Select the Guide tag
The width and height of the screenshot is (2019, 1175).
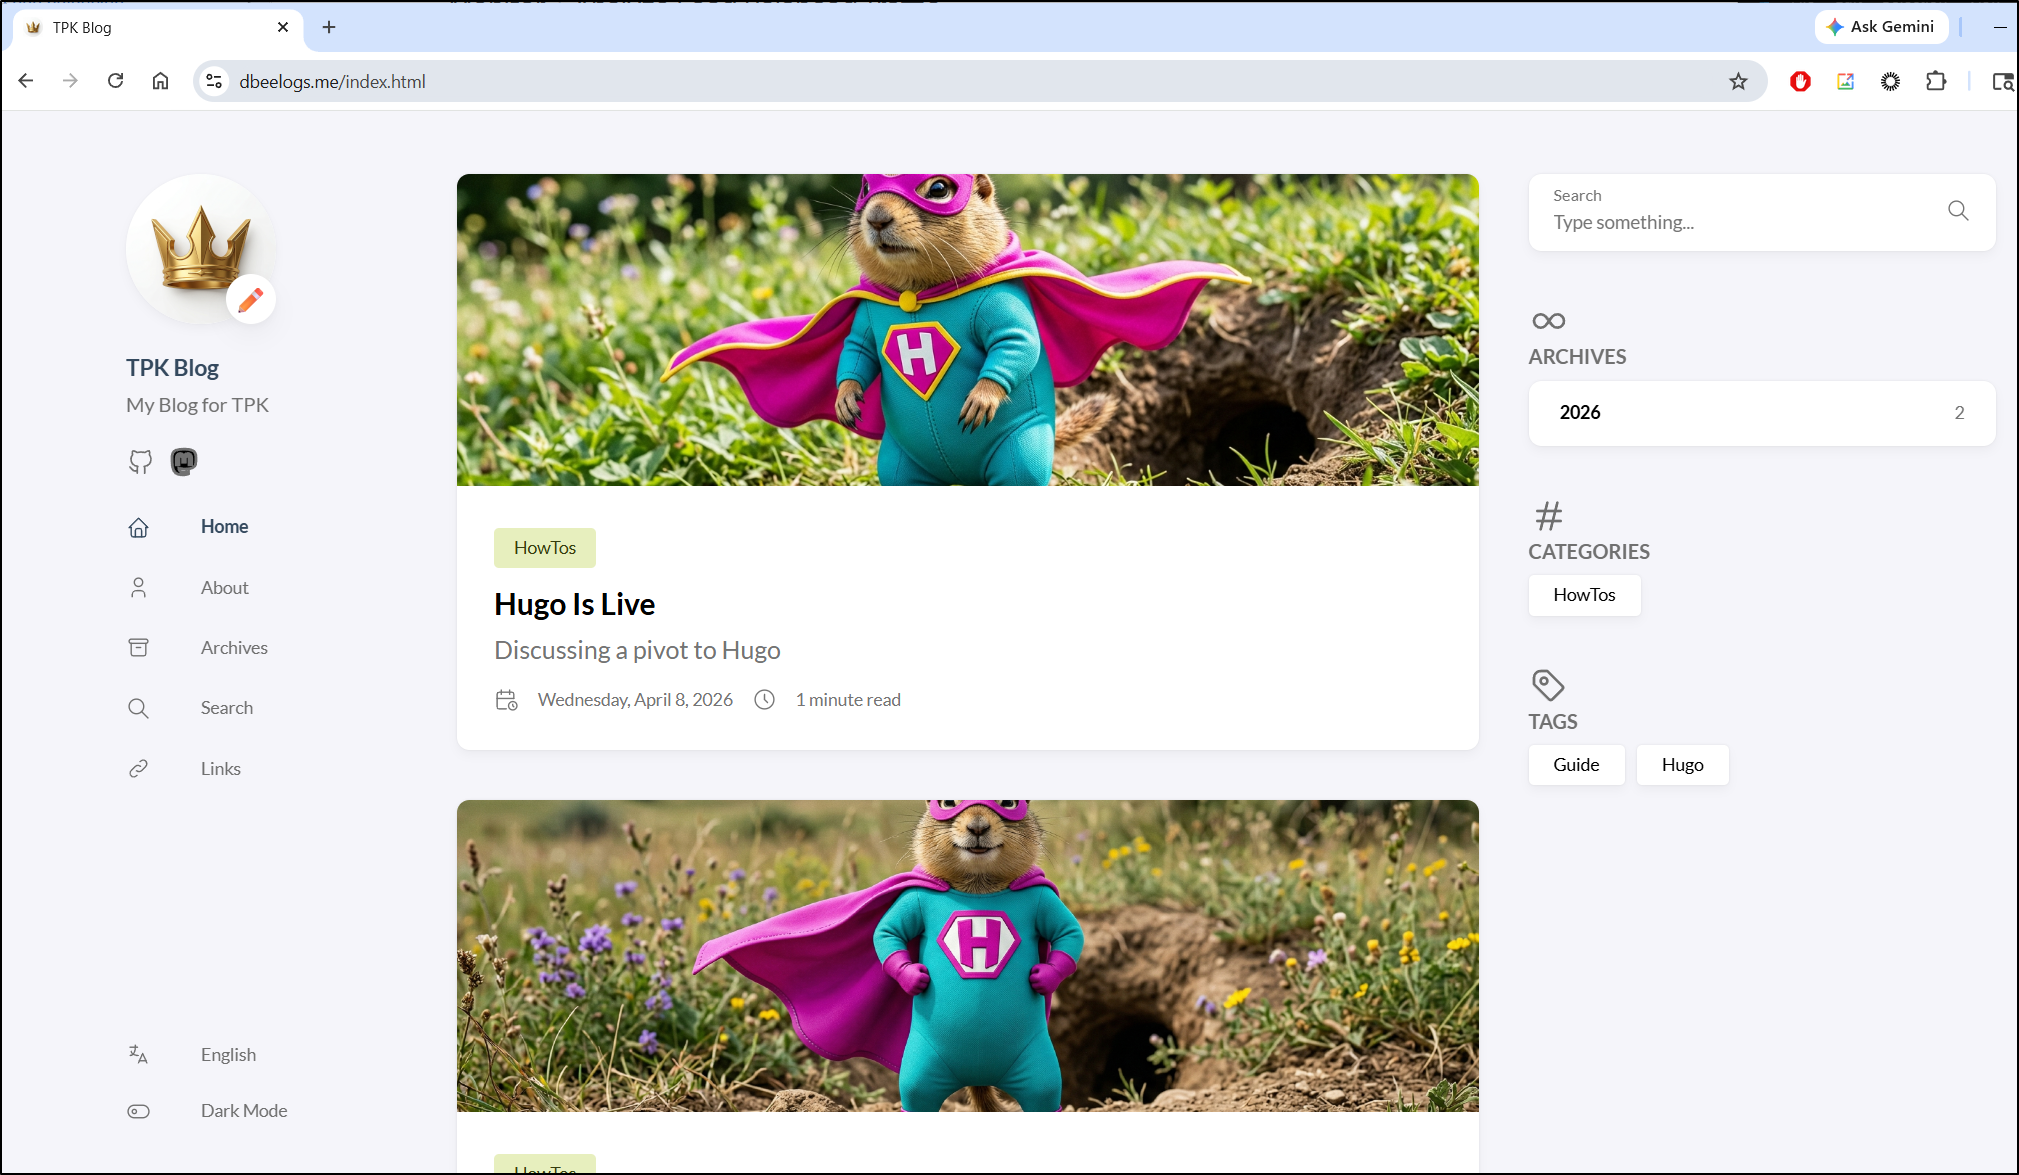1576,765
